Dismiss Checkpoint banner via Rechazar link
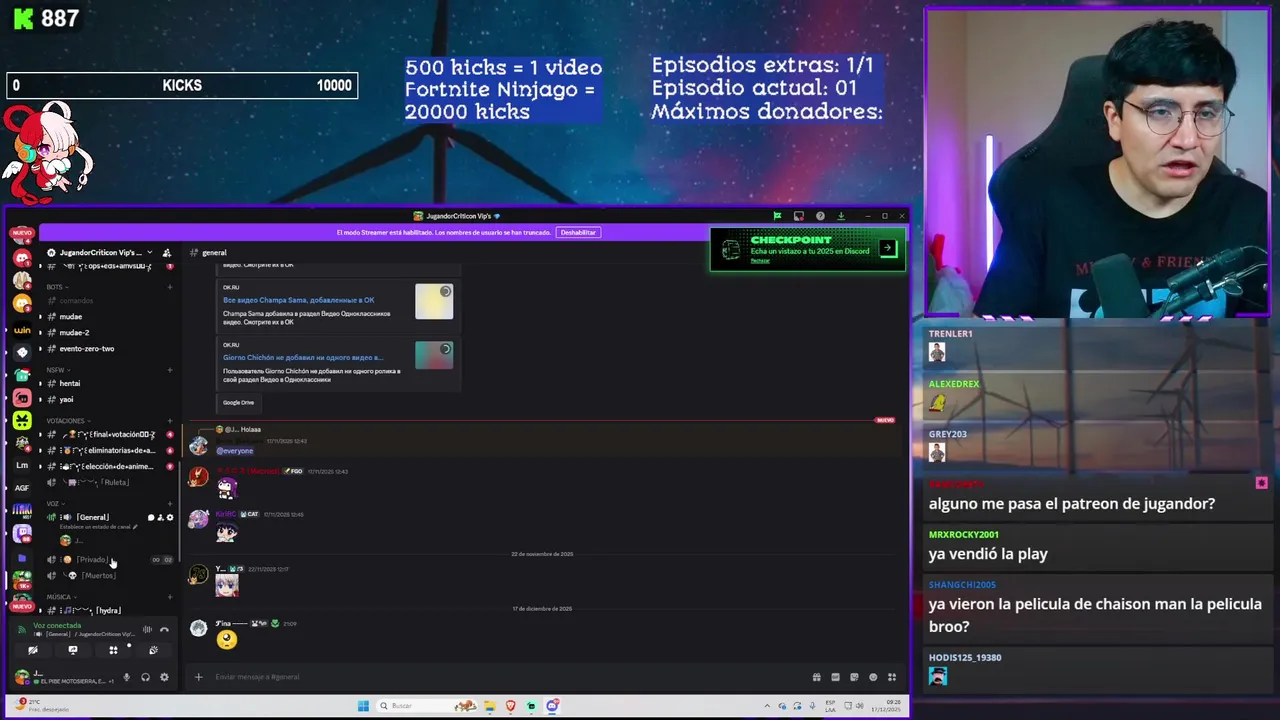This screenshot has width=1280, height=720. (760, 261)
